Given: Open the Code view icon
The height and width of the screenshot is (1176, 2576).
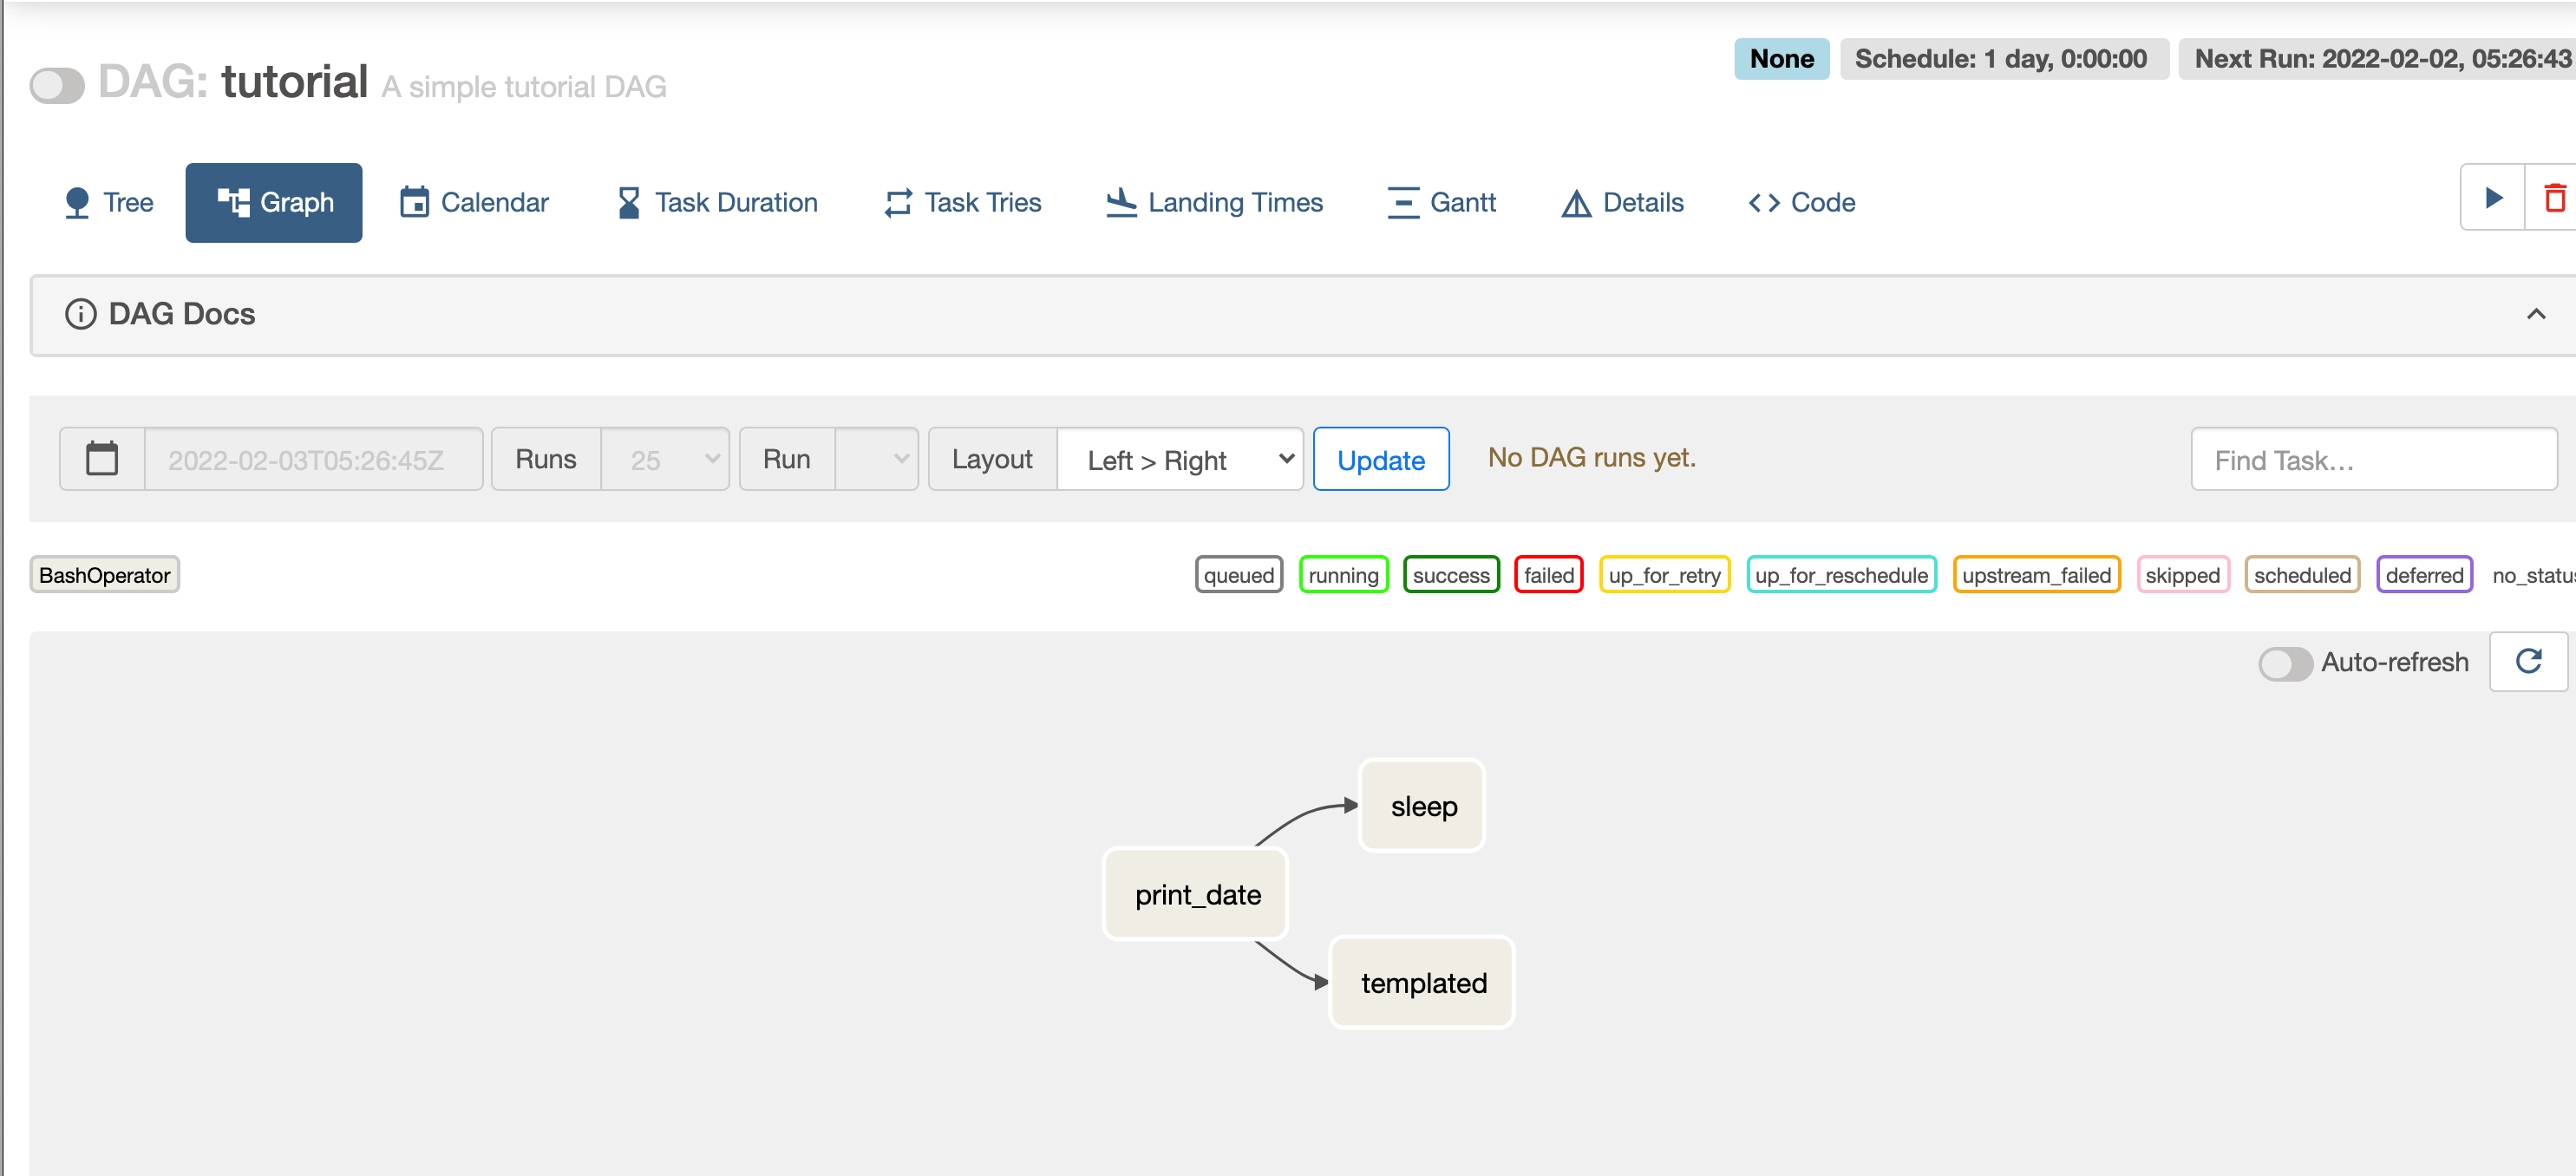Looking at the screenshot, I should 1764,203.
